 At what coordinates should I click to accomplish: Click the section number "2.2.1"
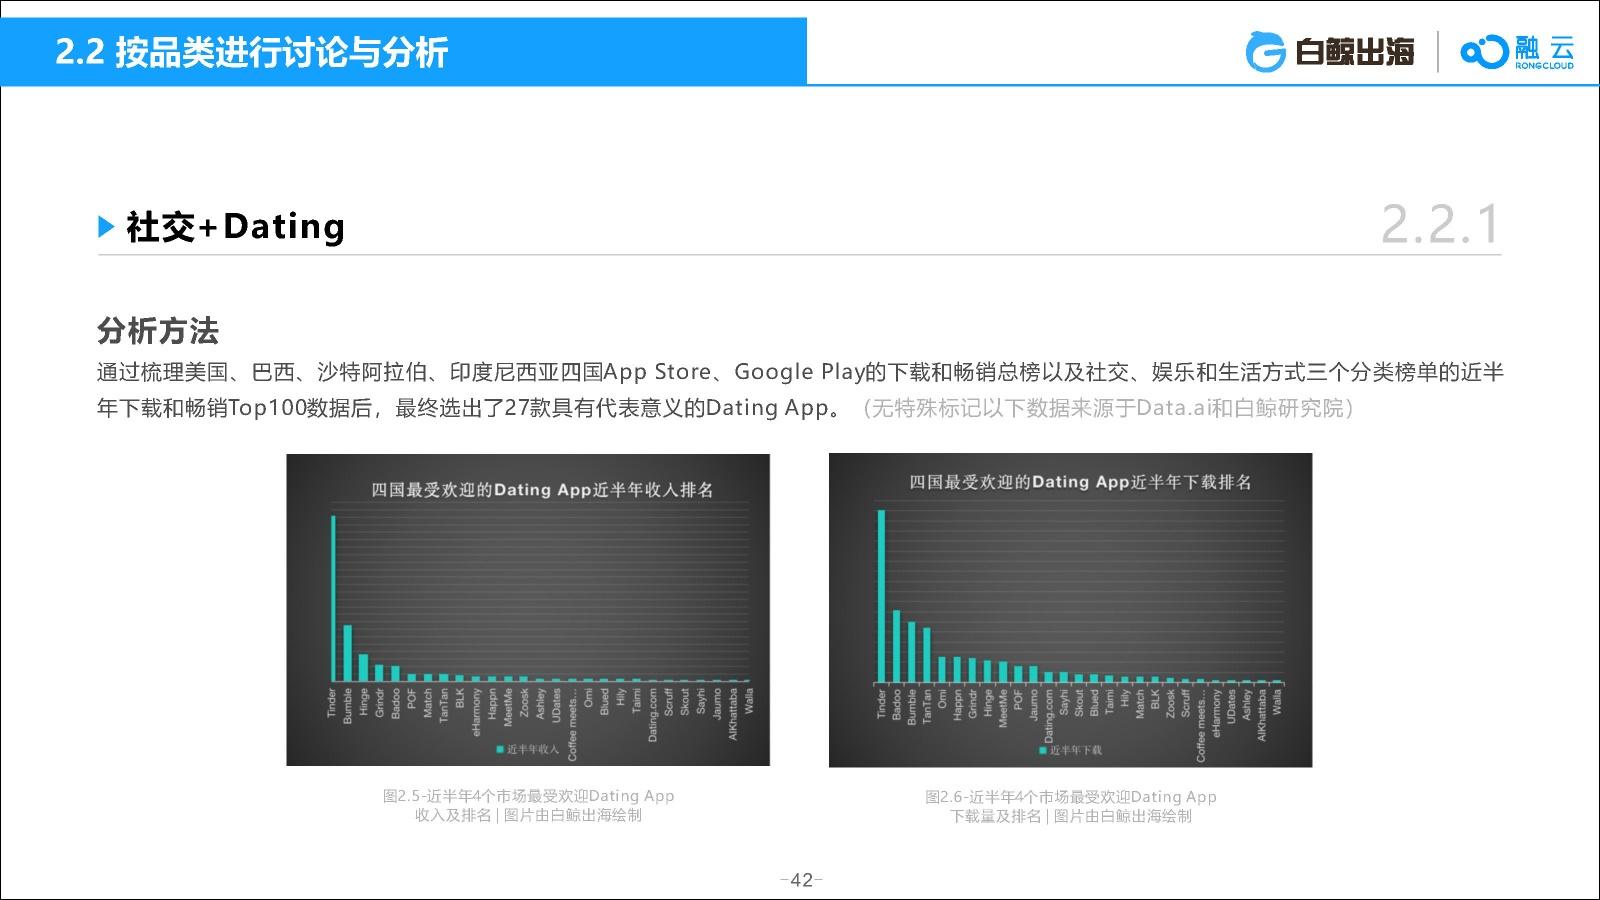point(1440,224)
